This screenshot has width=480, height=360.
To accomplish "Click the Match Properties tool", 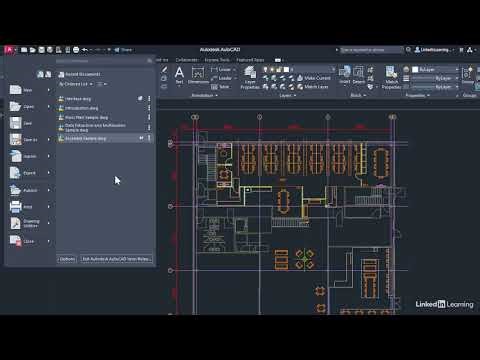I will [x=391, y=78].
